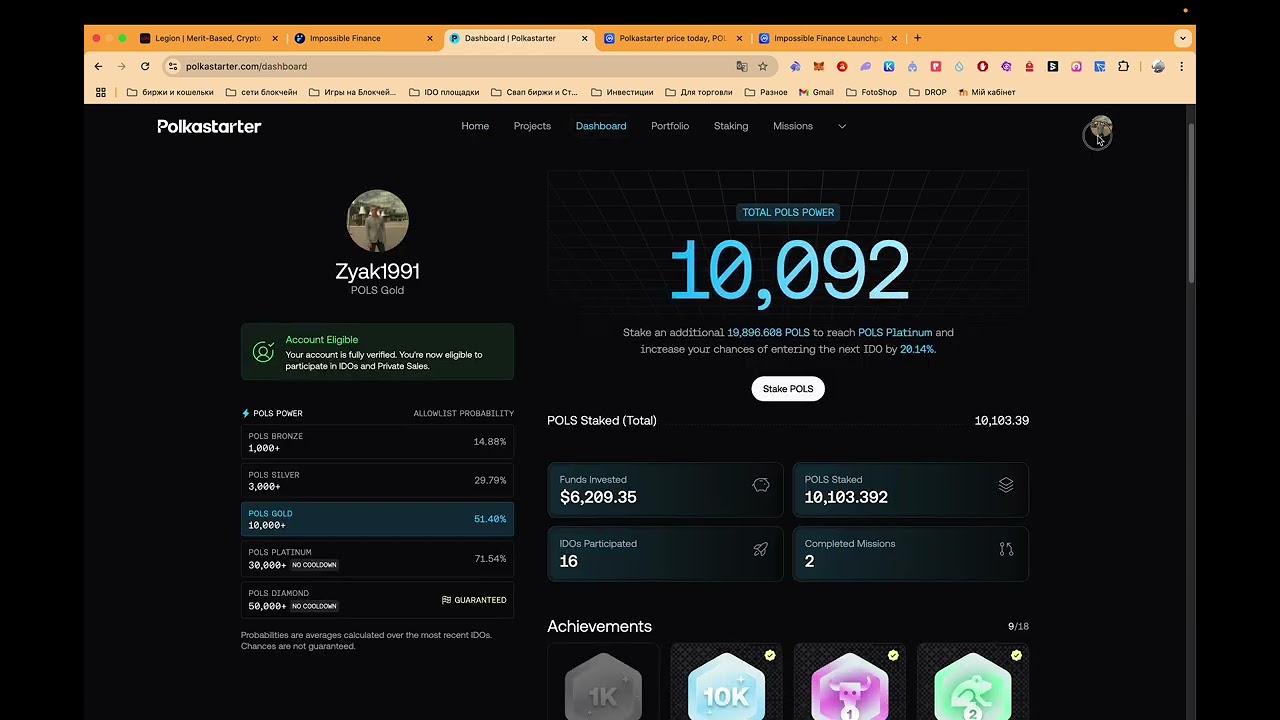Open the Gmail bookmark
1280x720 pixels.
(816, 92)
